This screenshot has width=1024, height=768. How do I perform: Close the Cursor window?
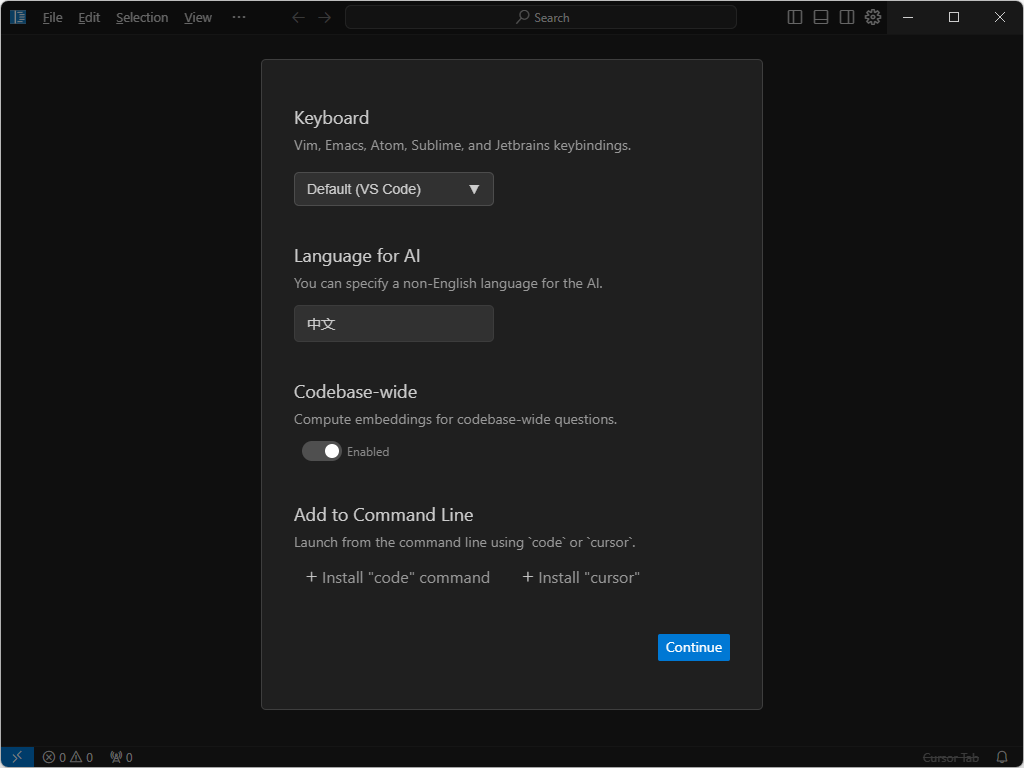point(1000,18)
